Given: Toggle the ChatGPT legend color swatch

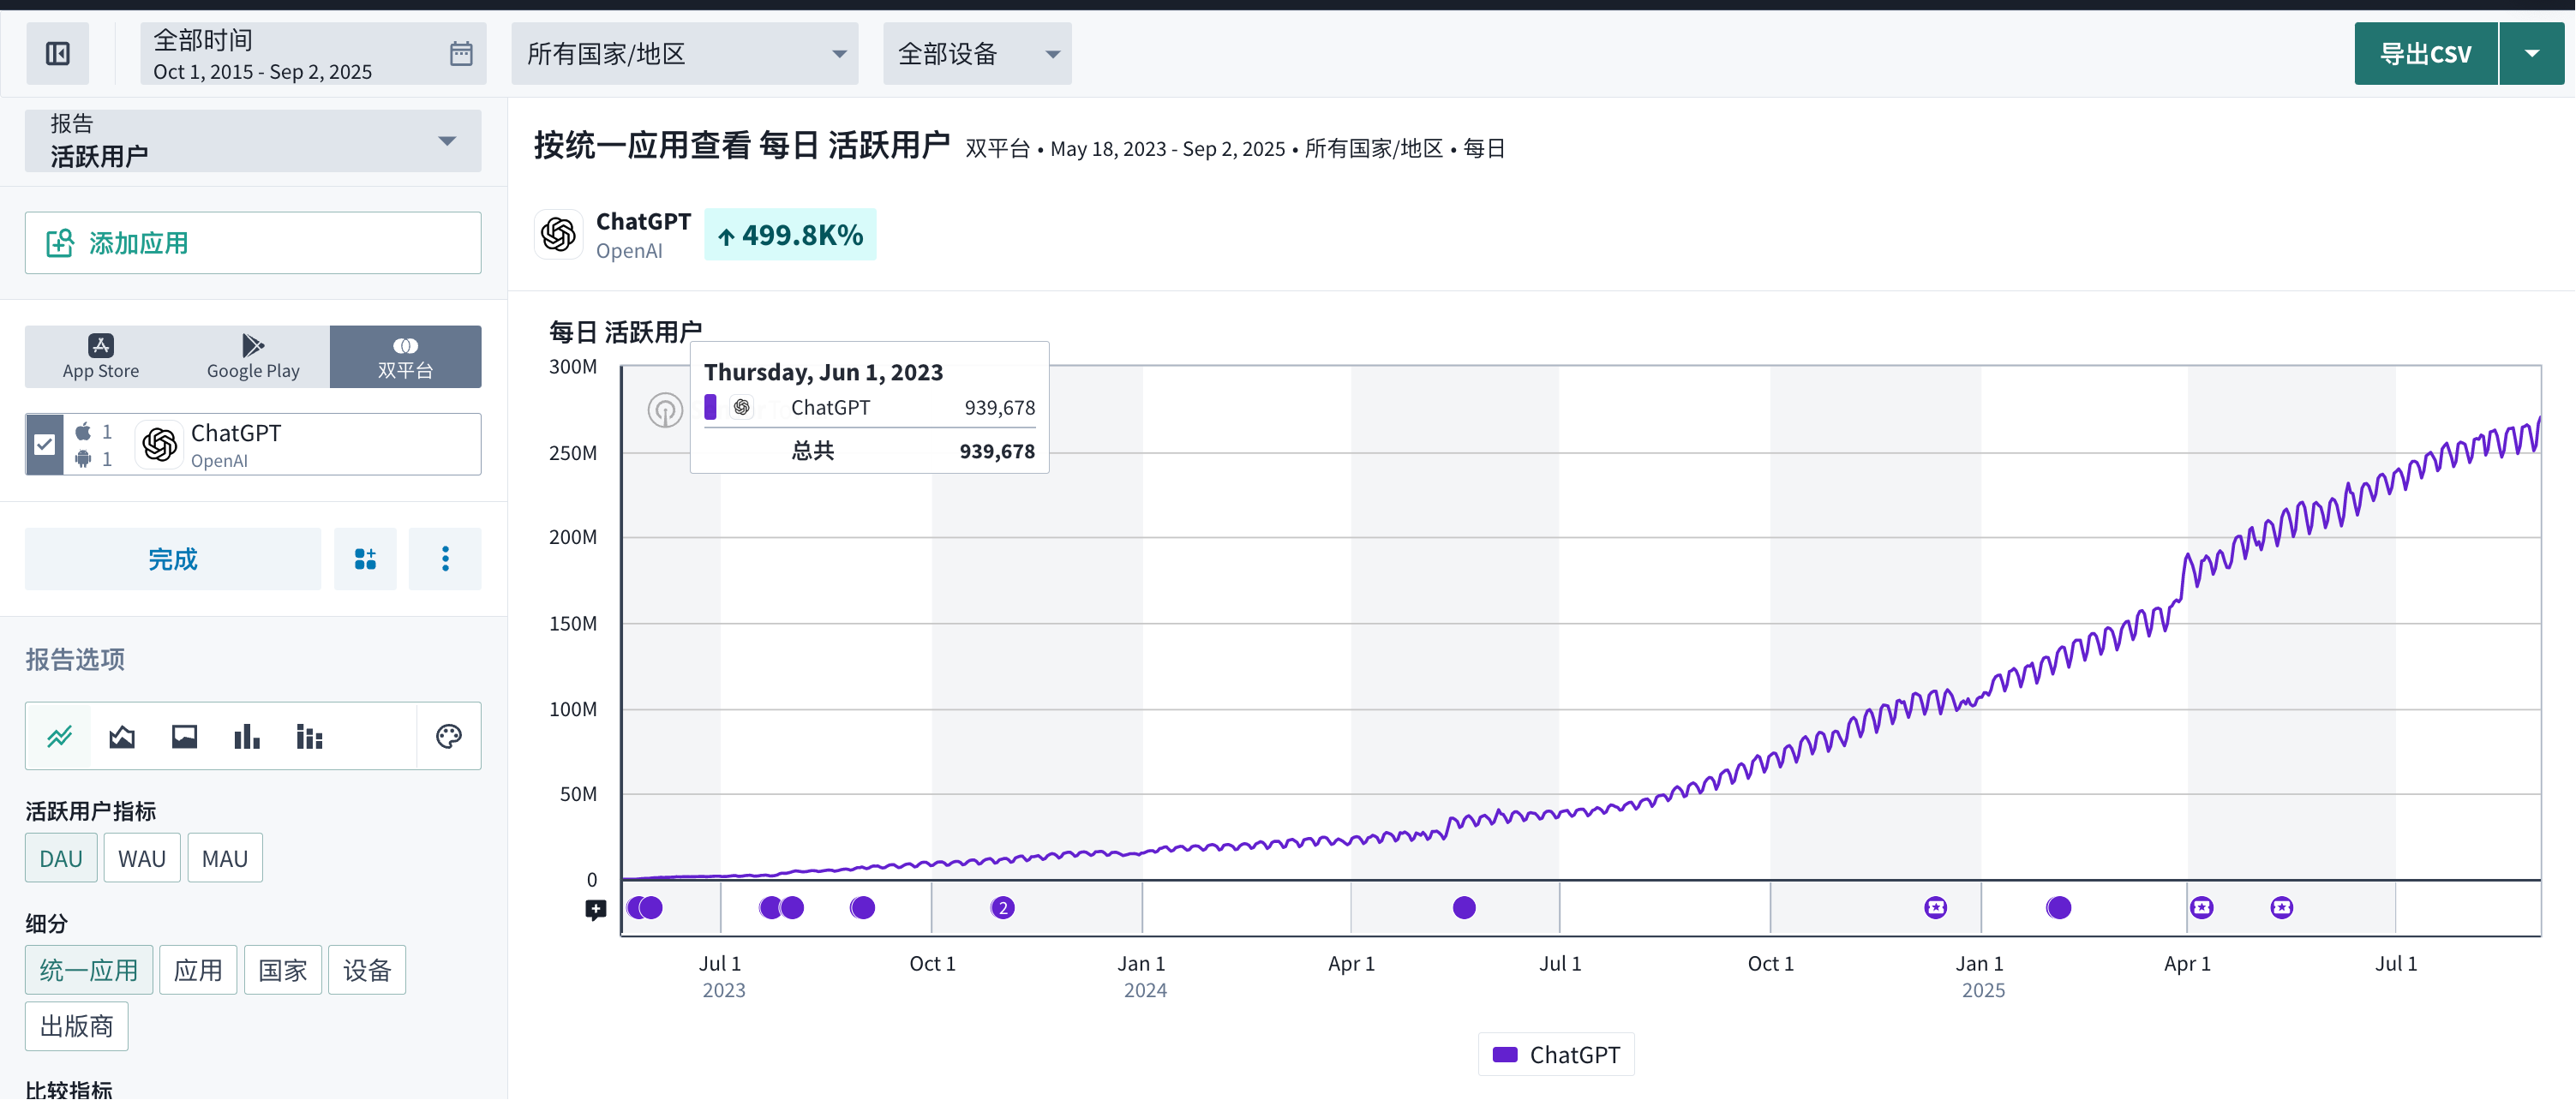Looking at the screenshot, I should [1505, 1055].
